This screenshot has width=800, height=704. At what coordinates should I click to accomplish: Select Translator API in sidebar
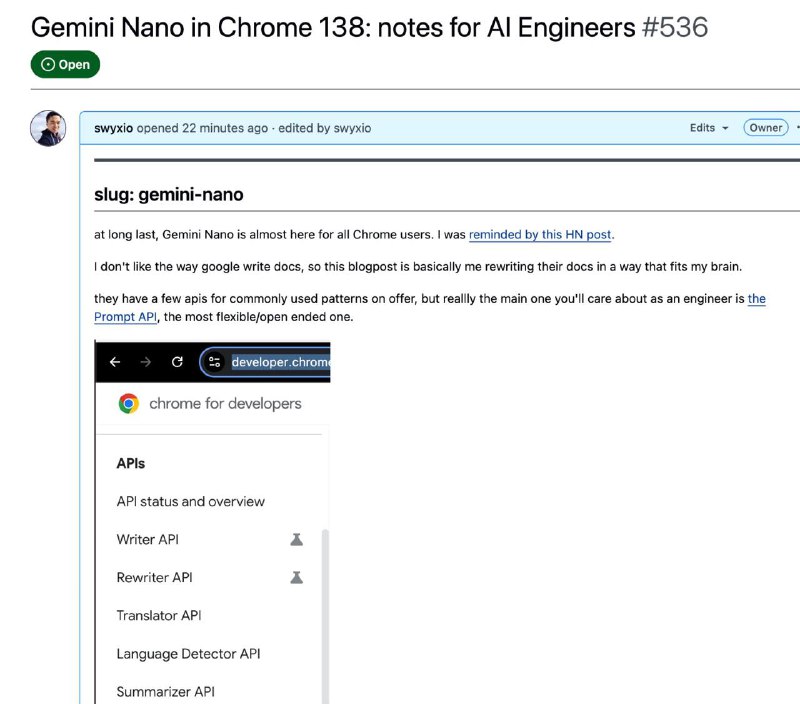click(x=159, y=615)
